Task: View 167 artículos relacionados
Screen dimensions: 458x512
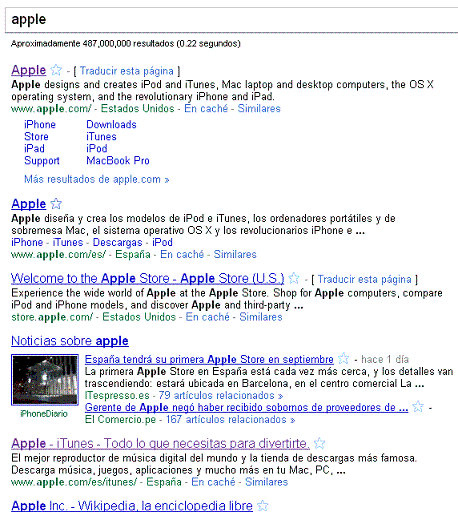Action: pos(230,419)
